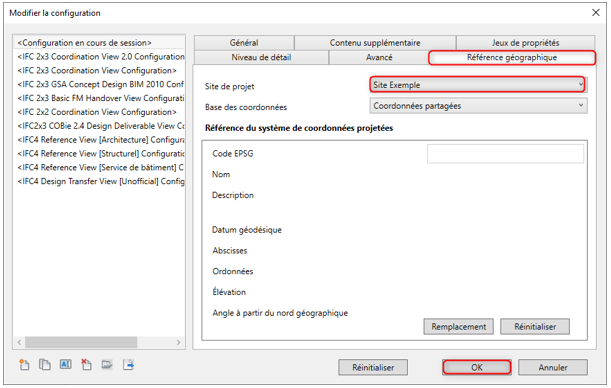Duplicate the selected configuration with the copy icon

point(45,365)
